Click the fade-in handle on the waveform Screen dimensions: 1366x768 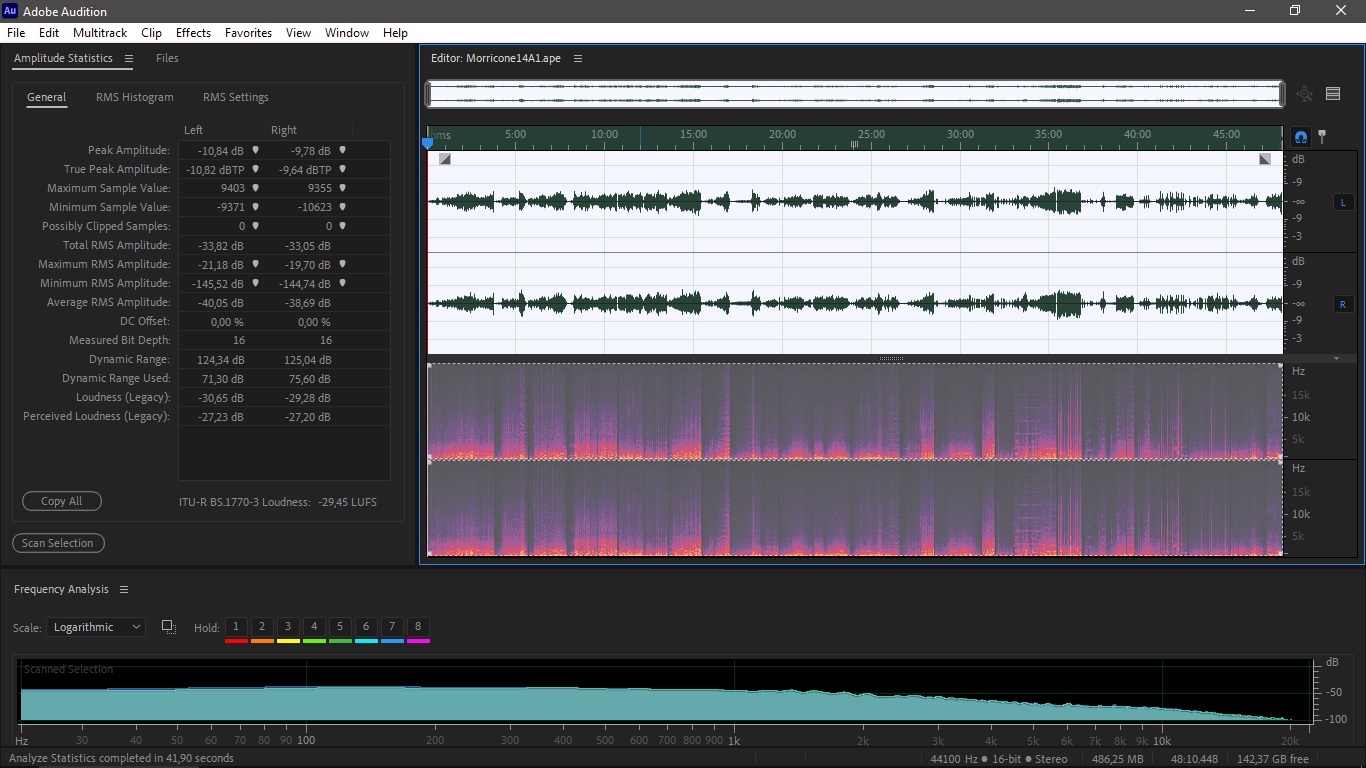(x=445, y=159)
